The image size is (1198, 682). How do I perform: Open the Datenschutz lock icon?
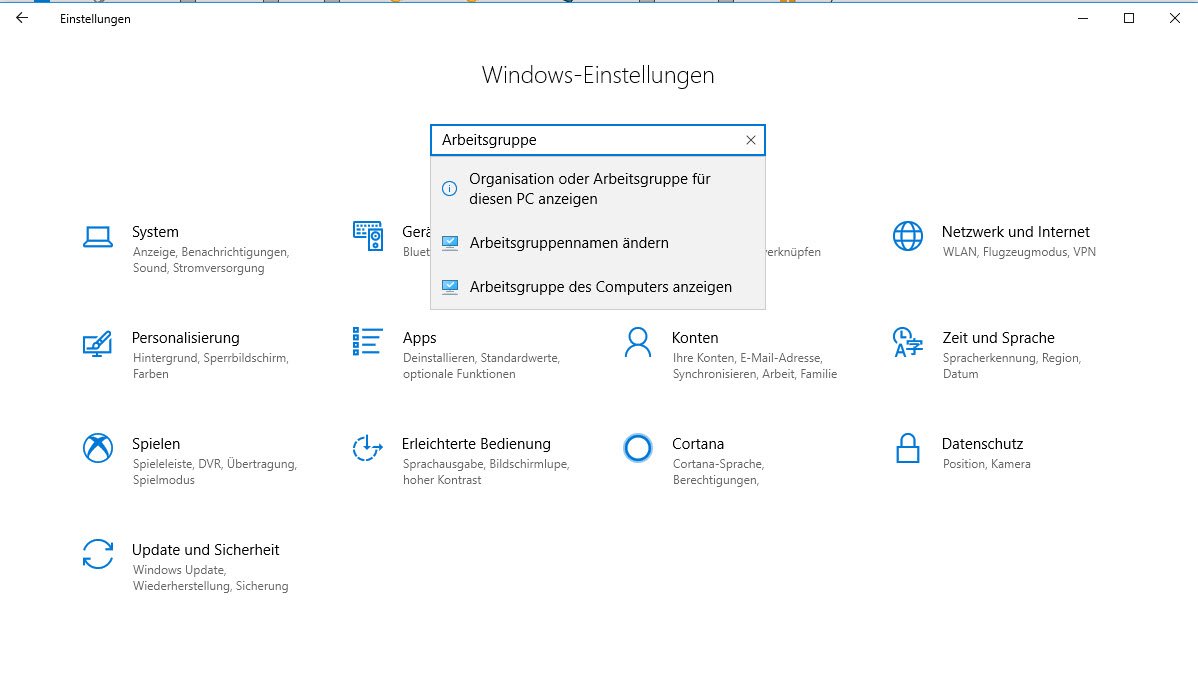click(908, 448)
